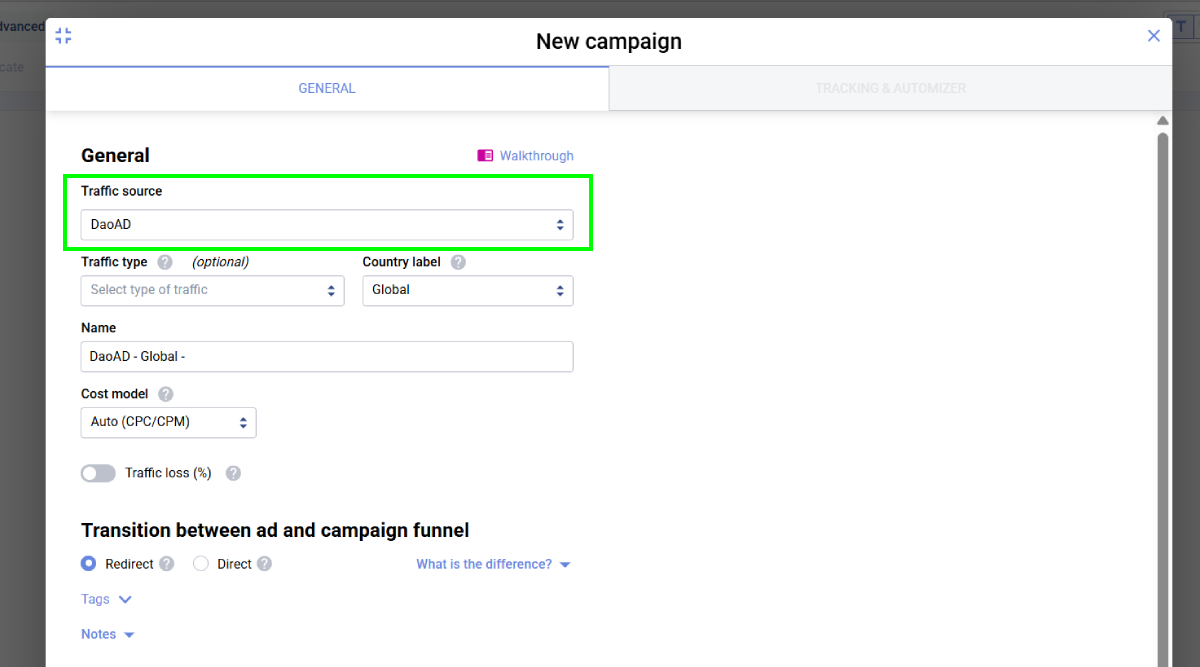
Task: Open the Auto (CPC/CPM) cost model dropdown
Action: point(168,422)
